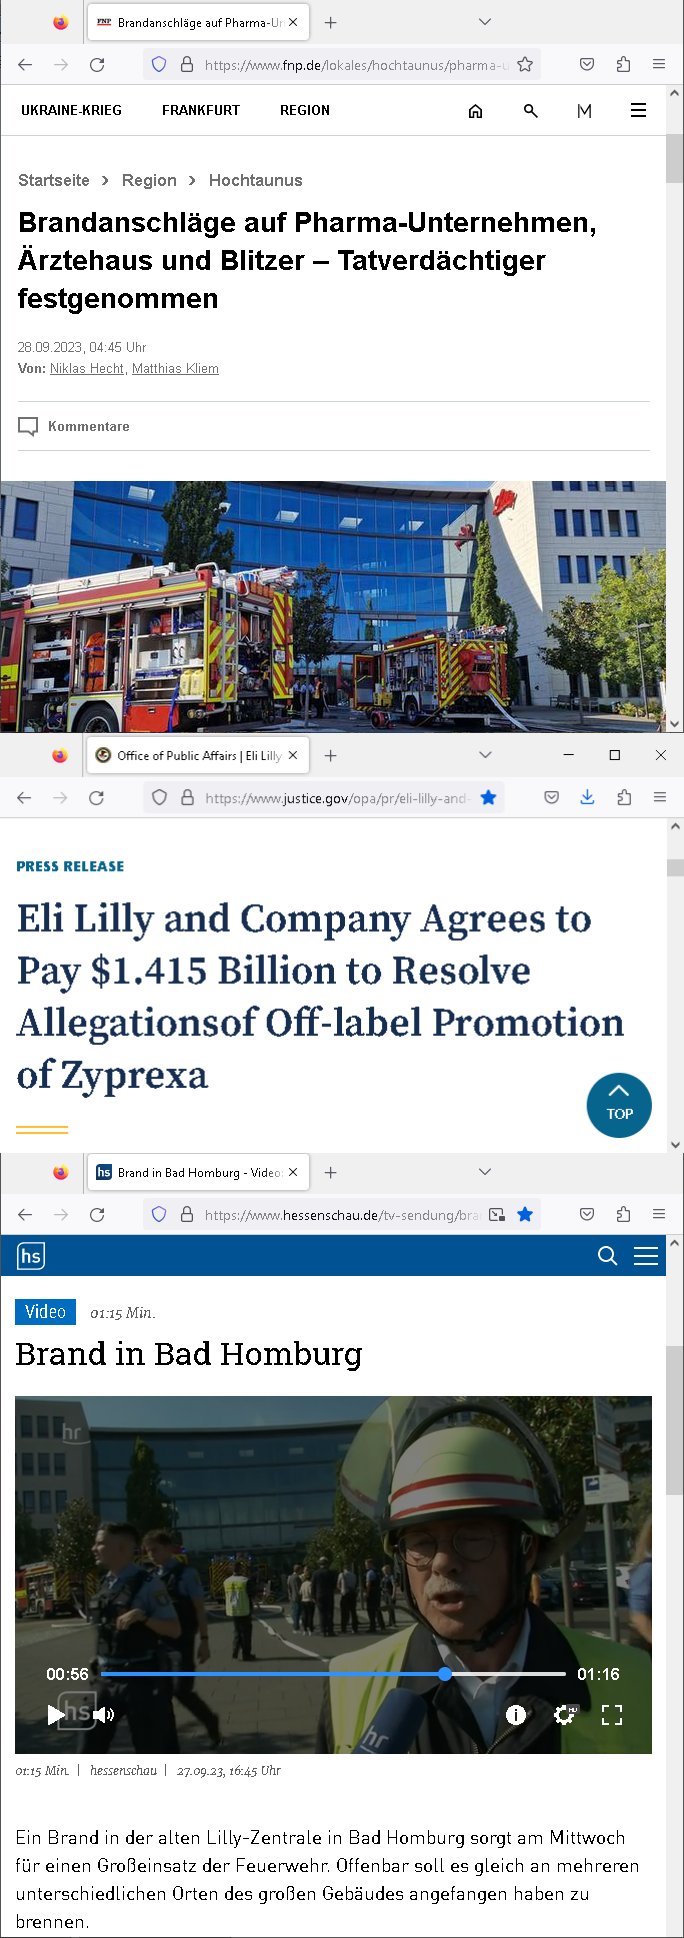Click the blue Video label

pyautogui.click(x=45, y=1312)
